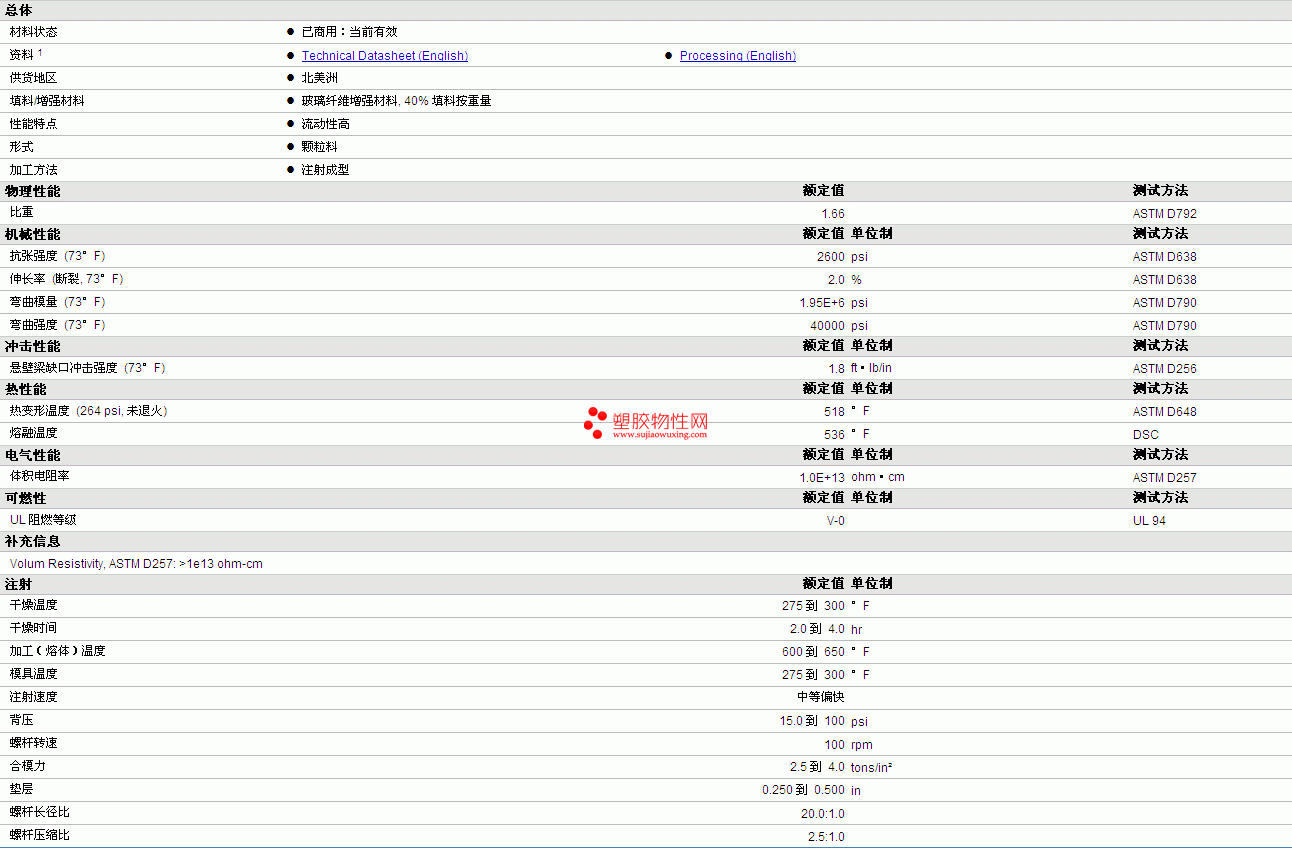Select the 体积电阻率 value 1.0E+13
The image size is (1292, 848).
click(x=822, y=478)
